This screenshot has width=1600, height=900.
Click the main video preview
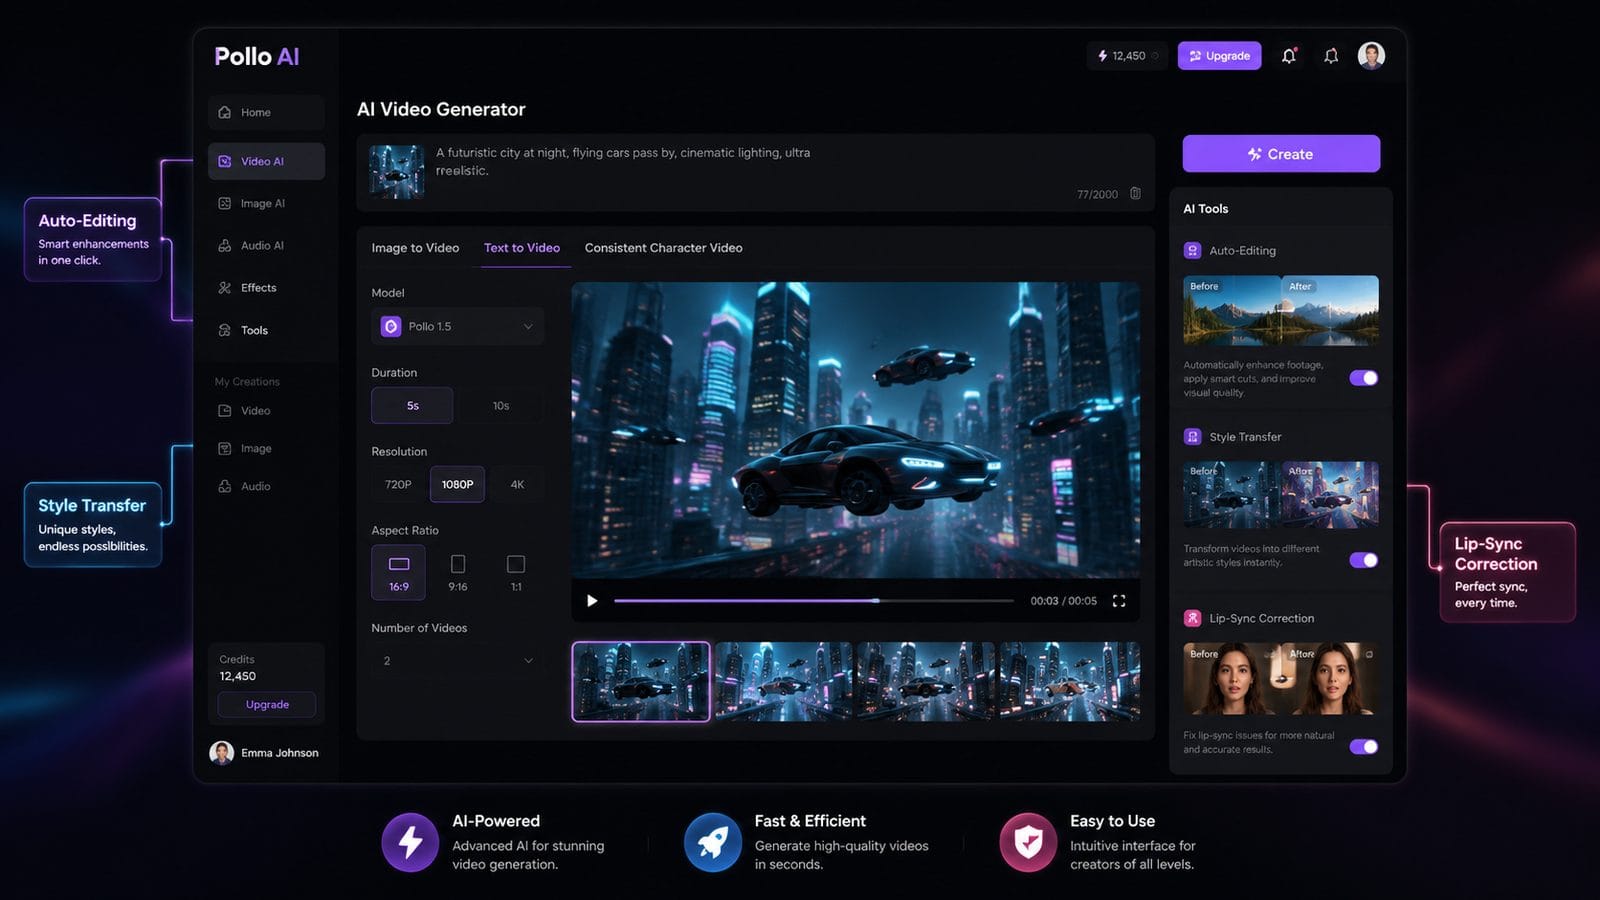tap(856, 430)
